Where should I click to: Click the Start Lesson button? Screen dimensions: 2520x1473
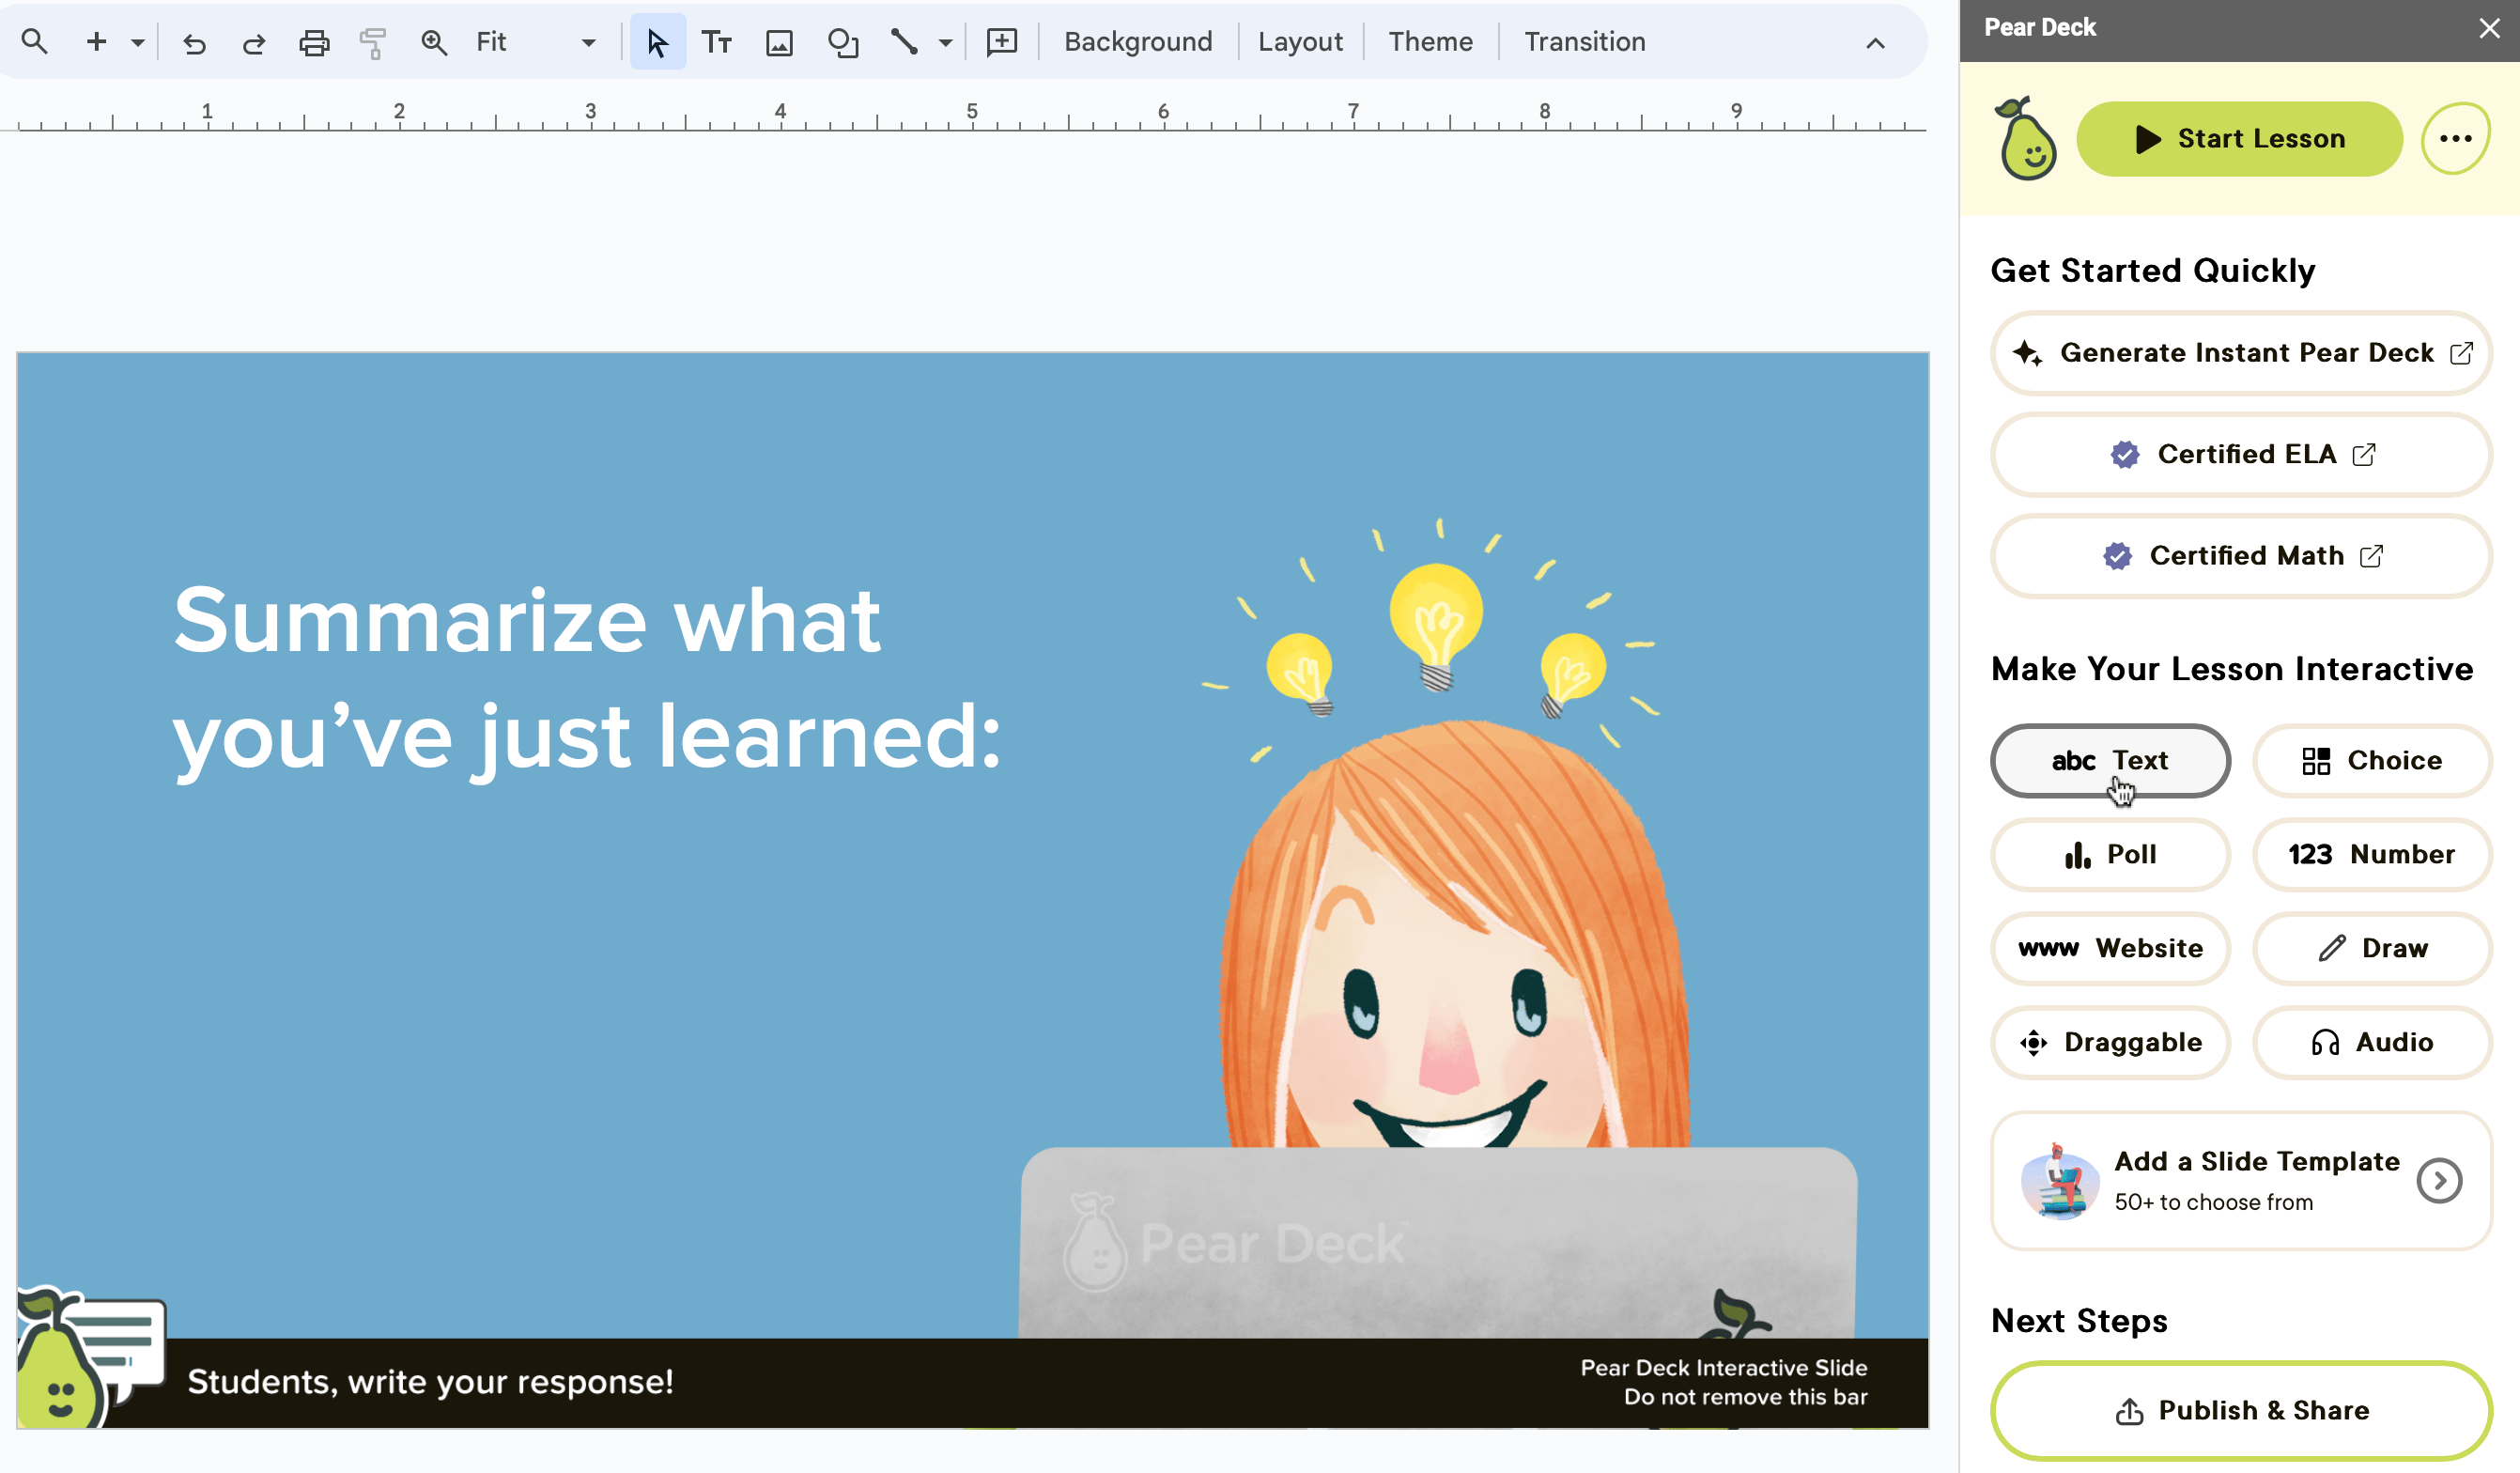coord(2239,139)
